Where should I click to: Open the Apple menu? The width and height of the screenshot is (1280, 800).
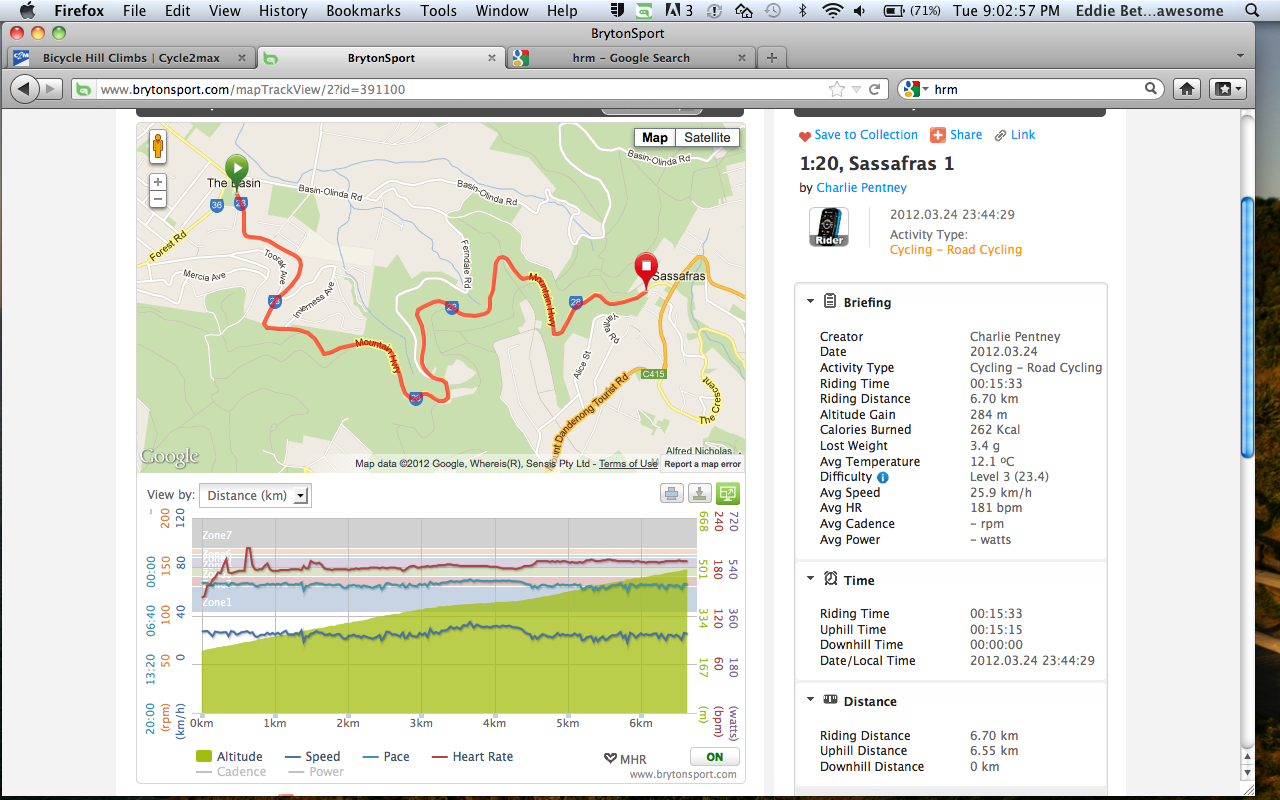(26, 11)
